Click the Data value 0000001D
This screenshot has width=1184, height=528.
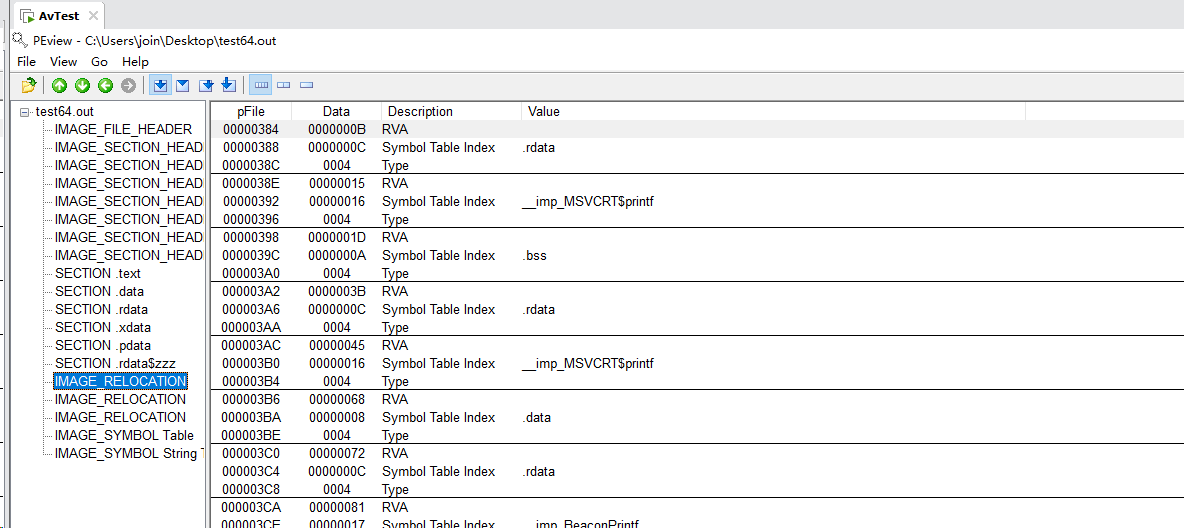pos(336,237)
